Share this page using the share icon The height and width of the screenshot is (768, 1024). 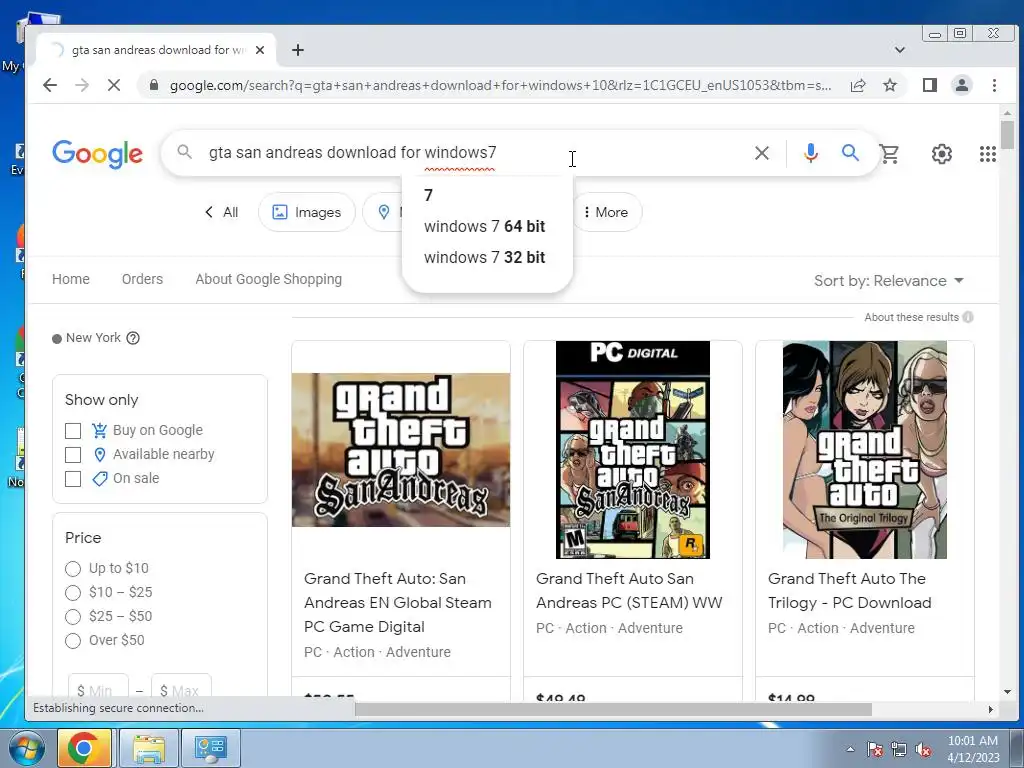(x=858, y=85)
